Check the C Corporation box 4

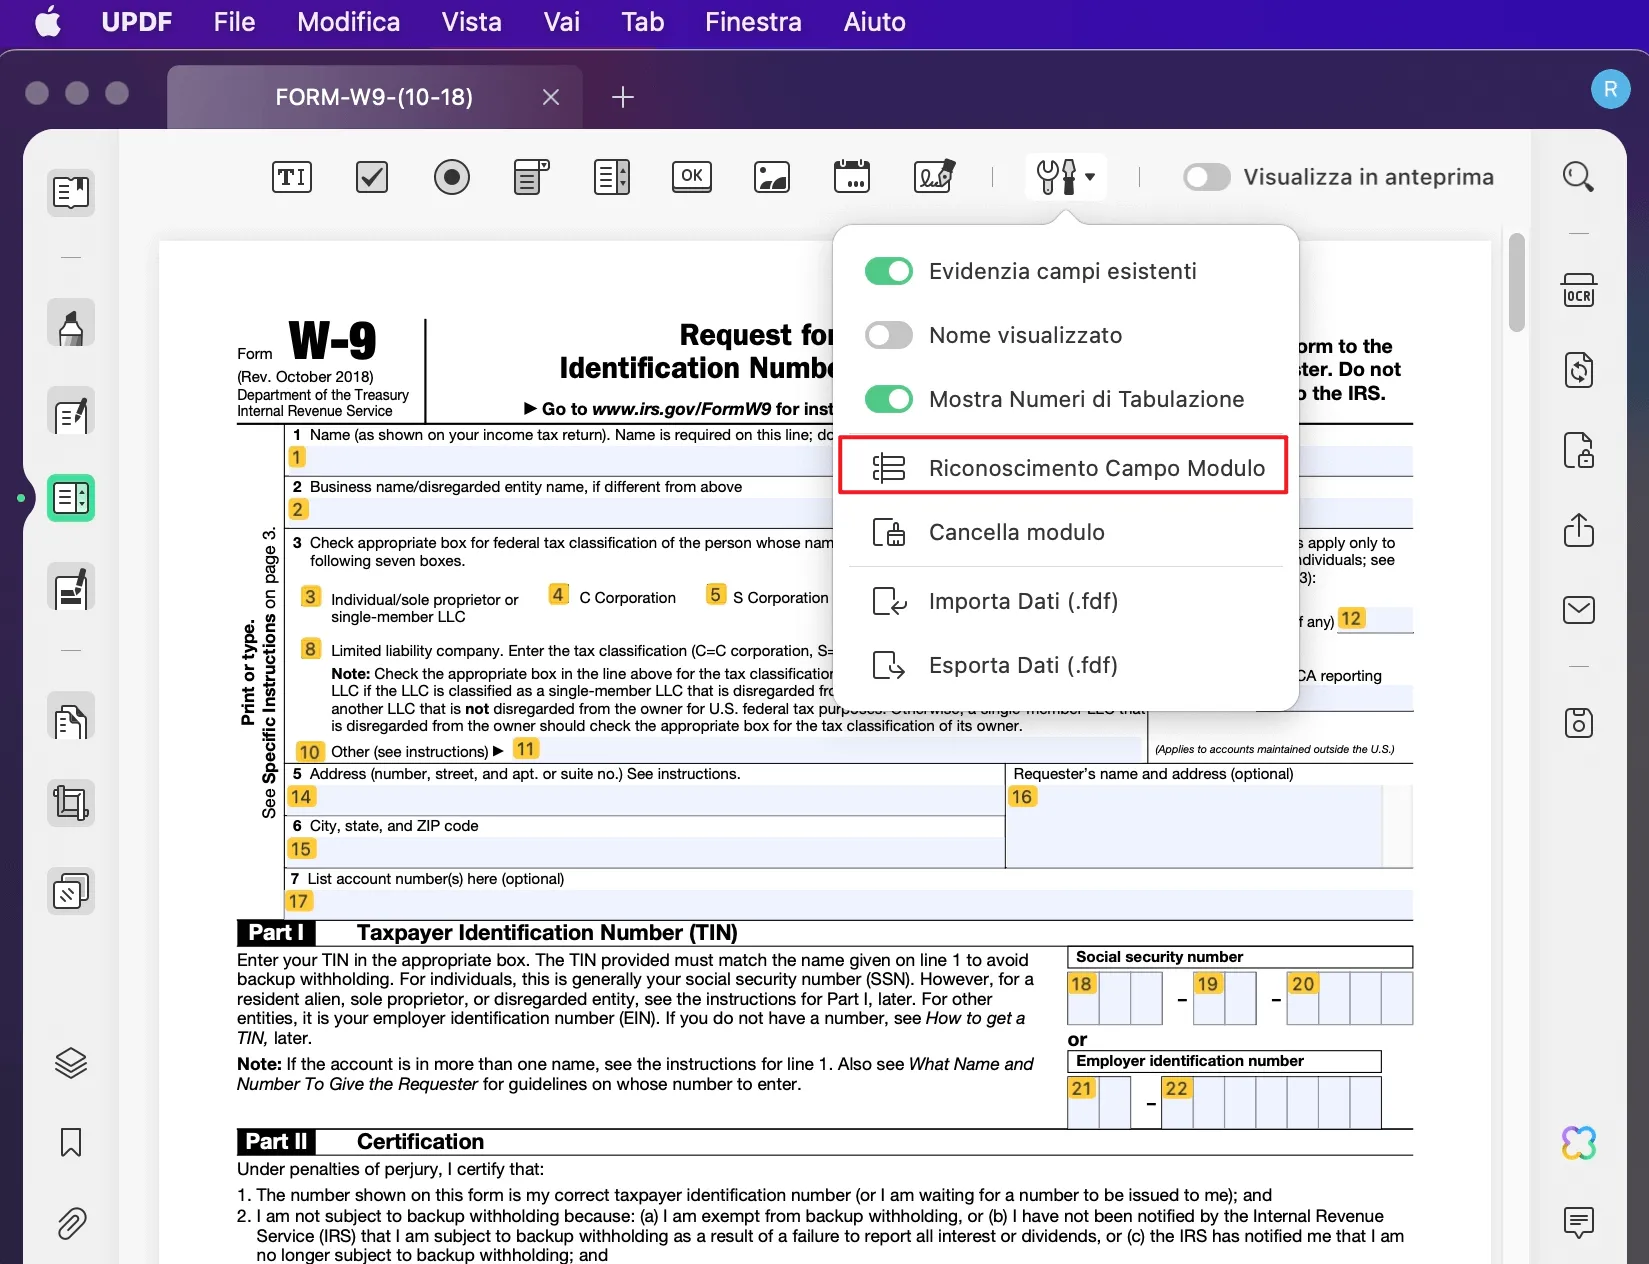click(x=559, y=595)
